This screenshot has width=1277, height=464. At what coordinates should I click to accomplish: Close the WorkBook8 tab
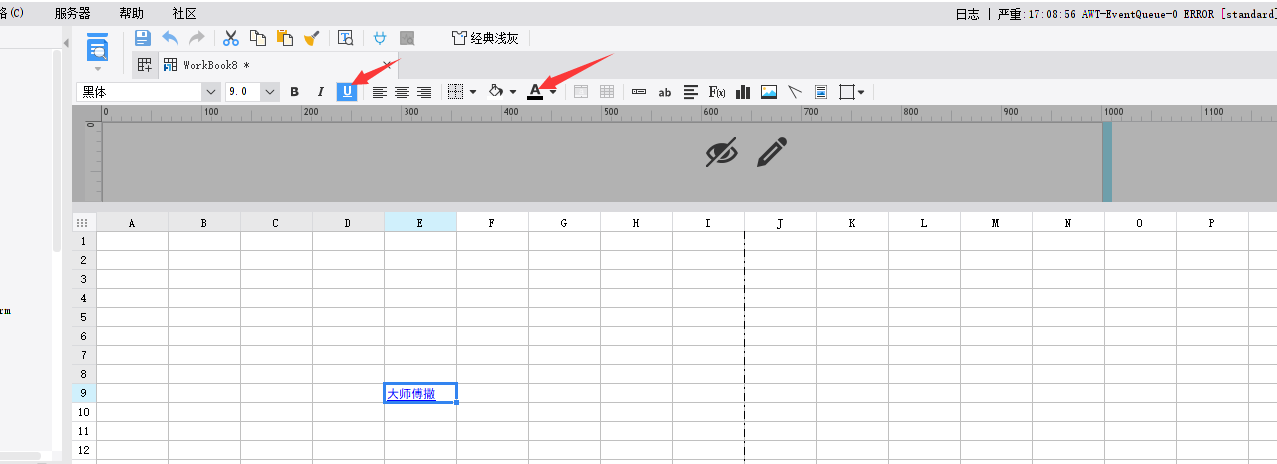(x=388, y=65)
